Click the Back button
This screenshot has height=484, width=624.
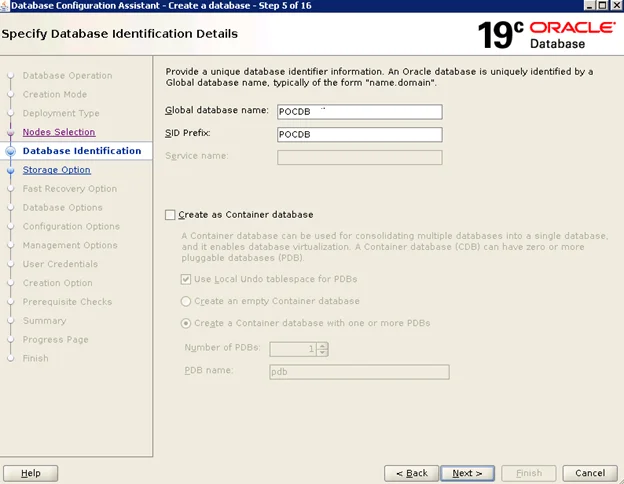pyautogui.click(x=411, y=473)
